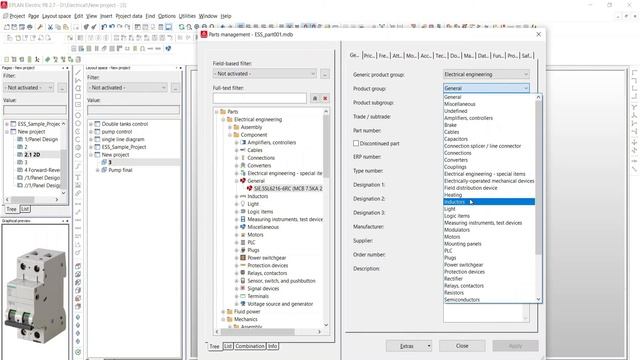Expand the Double tanks control project

click(x=91, y=124)
